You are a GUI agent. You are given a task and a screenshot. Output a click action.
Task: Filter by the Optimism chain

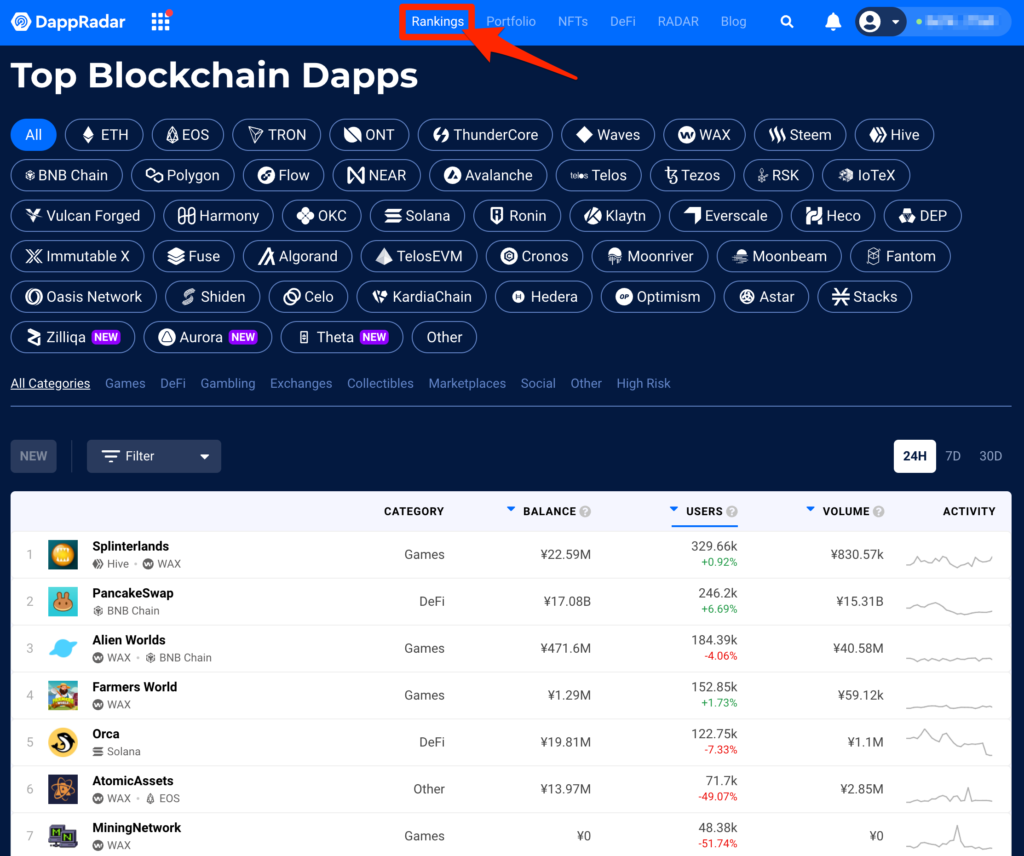[658, 297]
